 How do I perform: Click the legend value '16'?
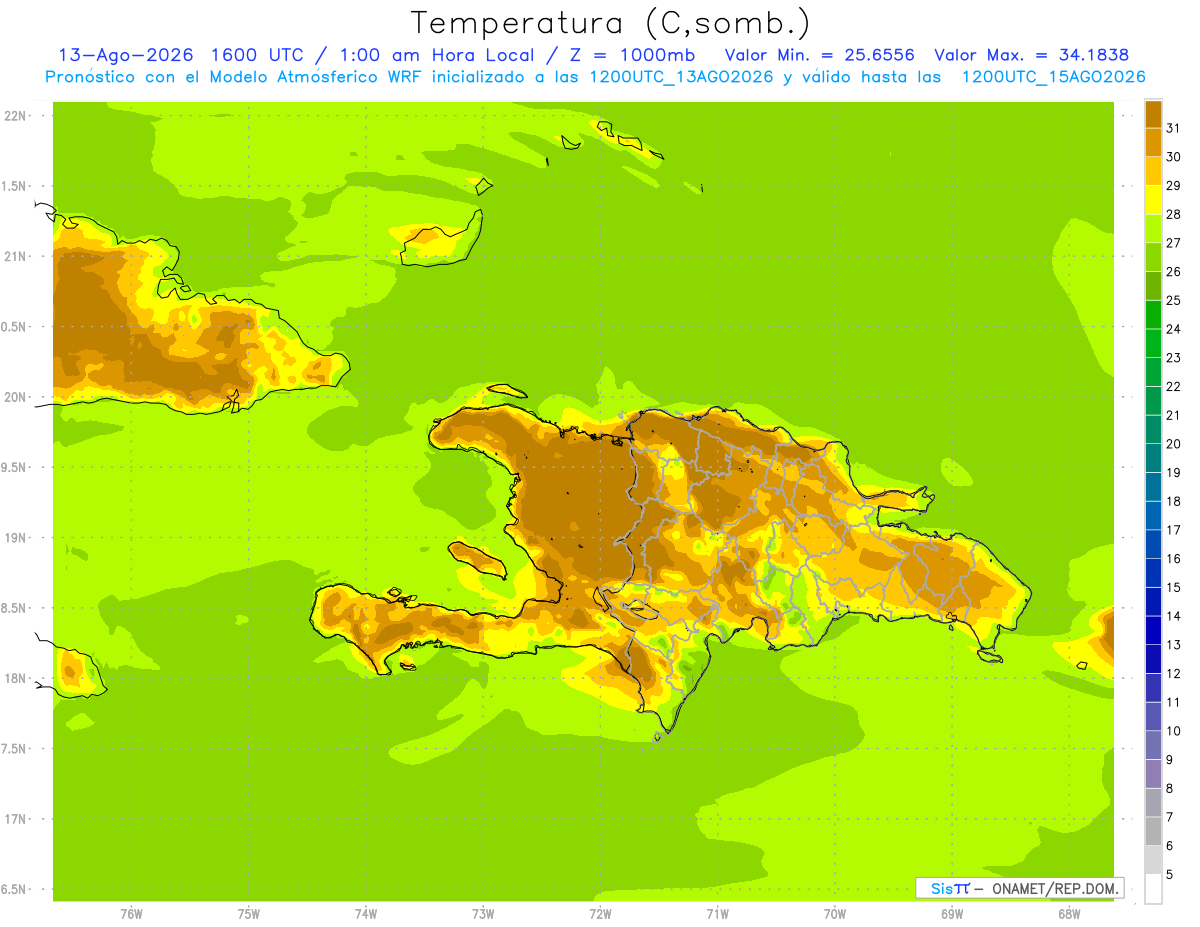click(1173, 558)
